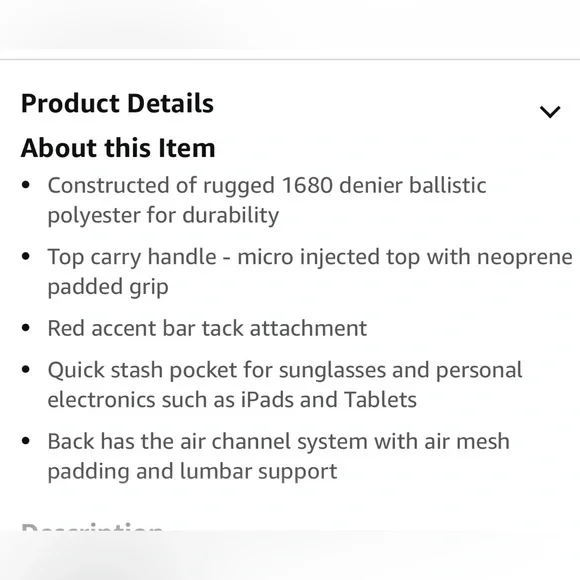Click polyester for durability text

[x=163, y=216]
